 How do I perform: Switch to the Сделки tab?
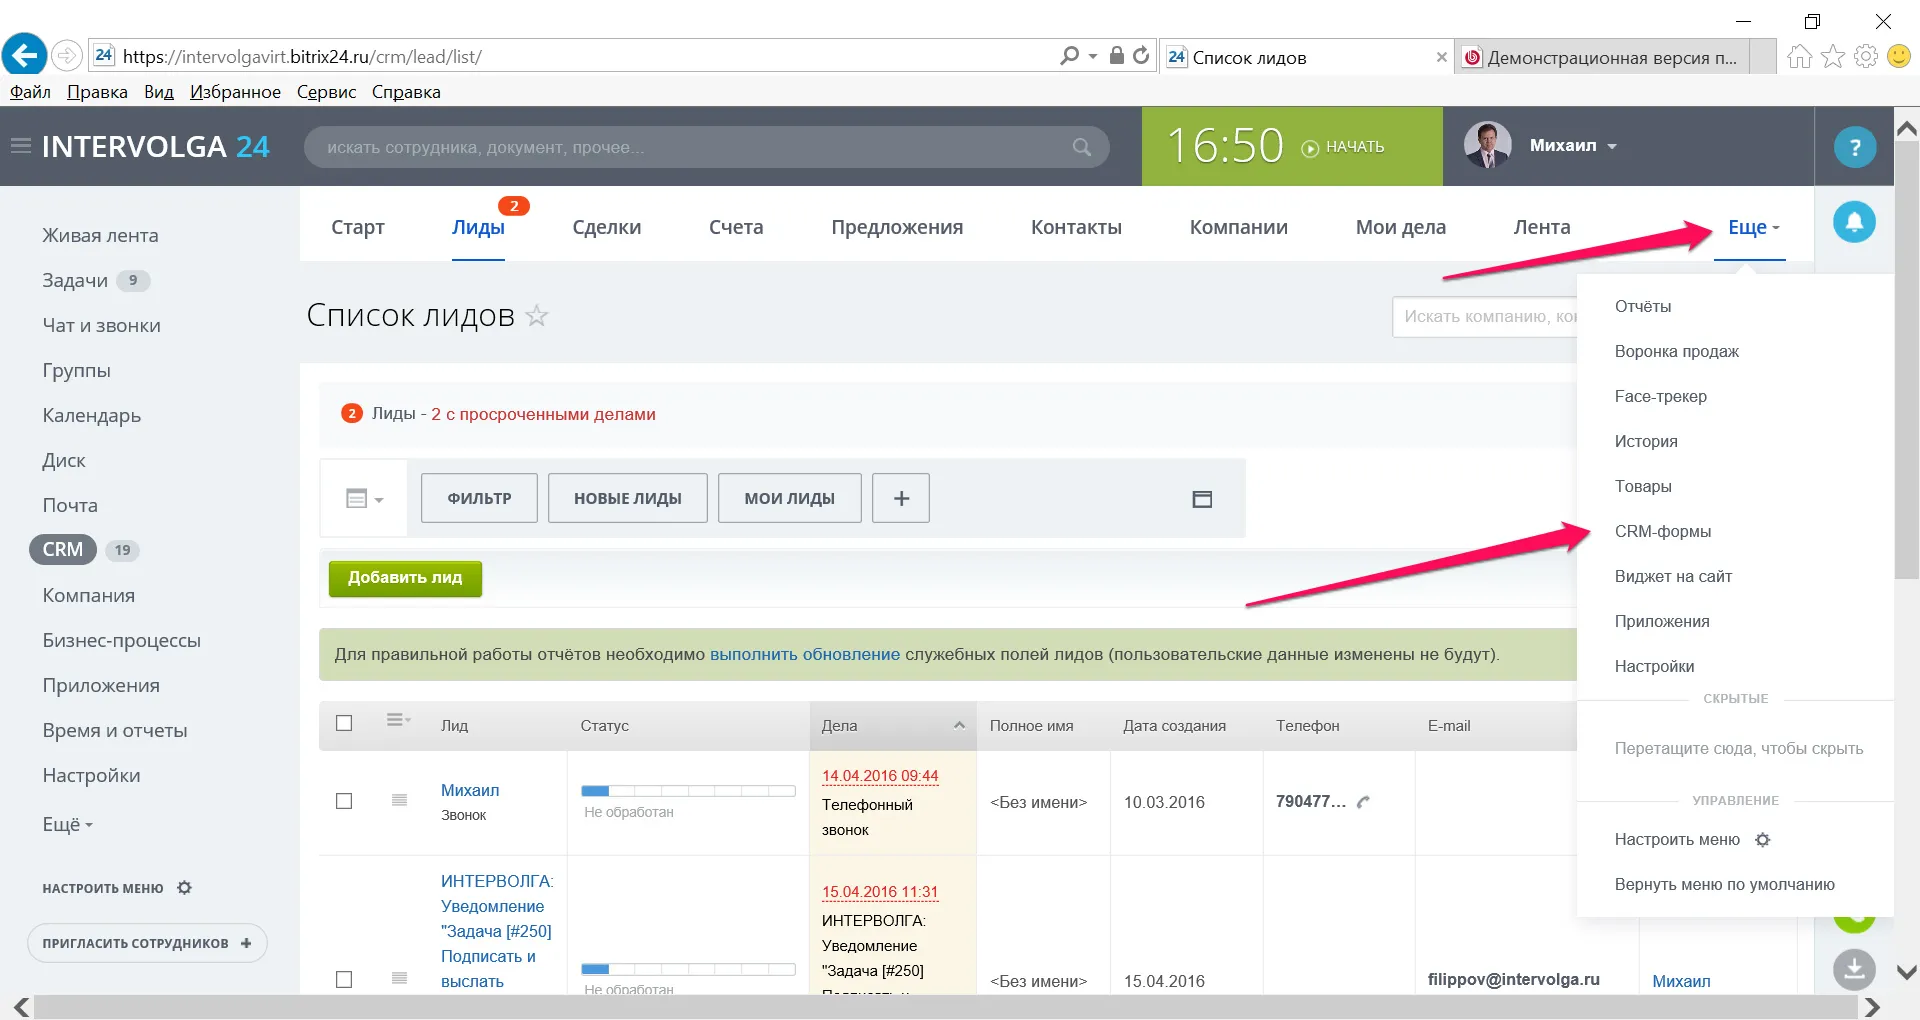point(606,227)
